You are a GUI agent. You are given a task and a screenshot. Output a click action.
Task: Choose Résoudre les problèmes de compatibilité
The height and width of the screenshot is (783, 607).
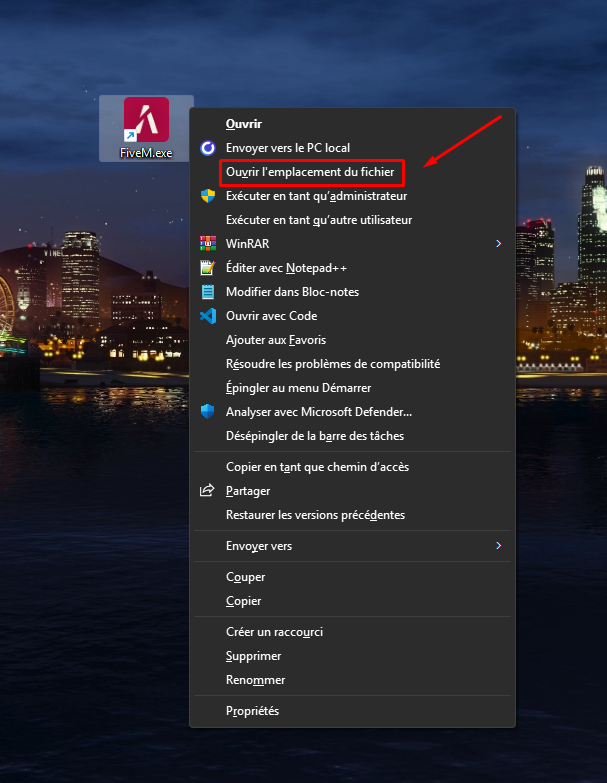pyautogui.click(x=333, y=364)
